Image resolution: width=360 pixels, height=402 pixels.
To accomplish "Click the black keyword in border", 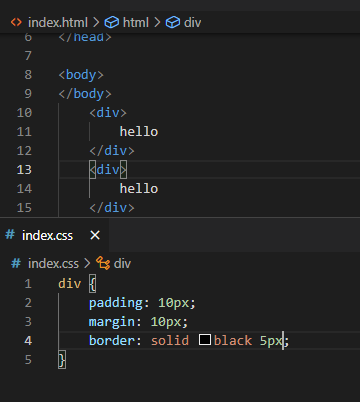I will [233, 341].
